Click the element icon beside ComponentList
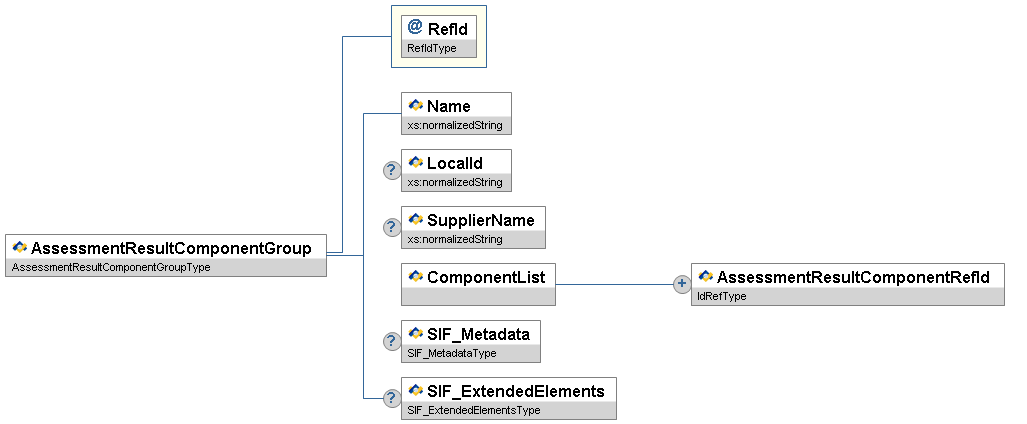The height and width of the screenshot is (424, 1027). [415, 276]
